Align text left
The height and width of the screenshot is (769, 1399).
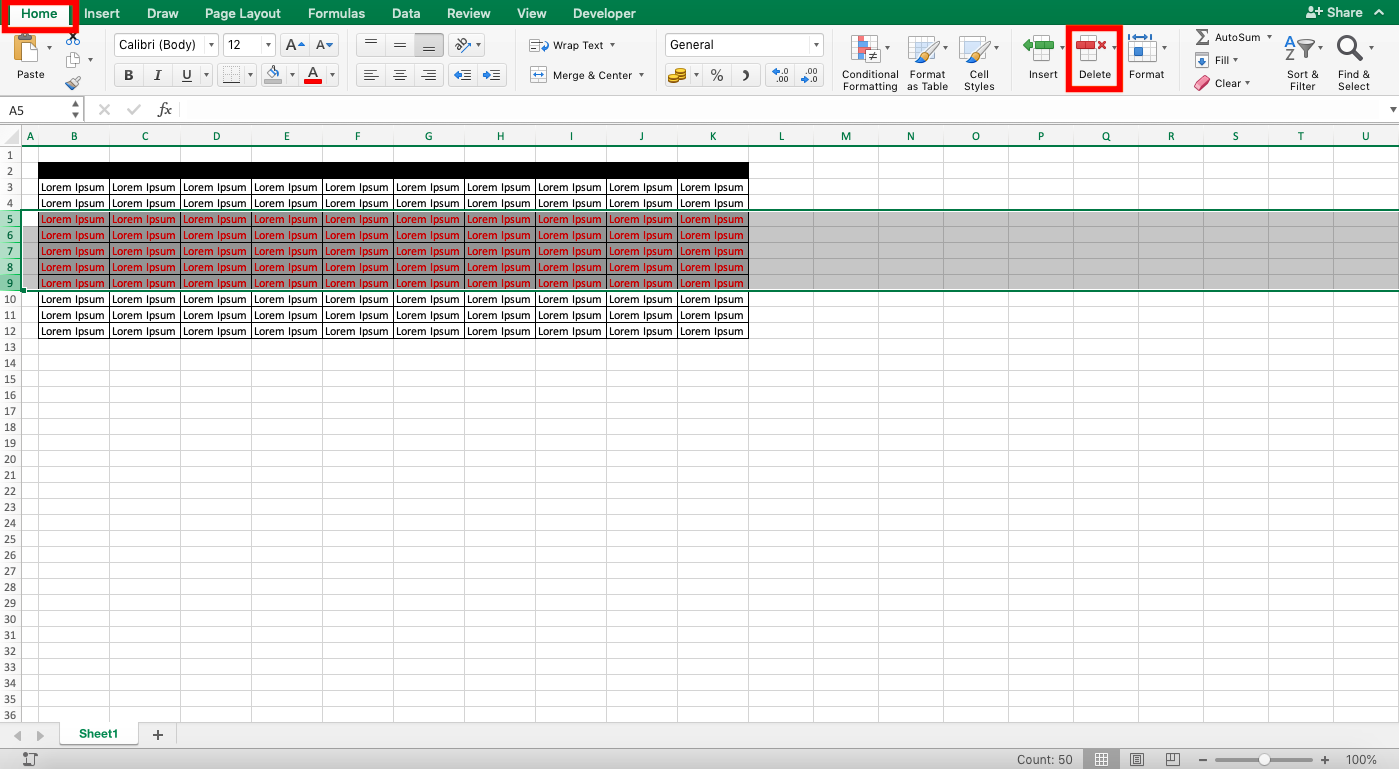371,75
